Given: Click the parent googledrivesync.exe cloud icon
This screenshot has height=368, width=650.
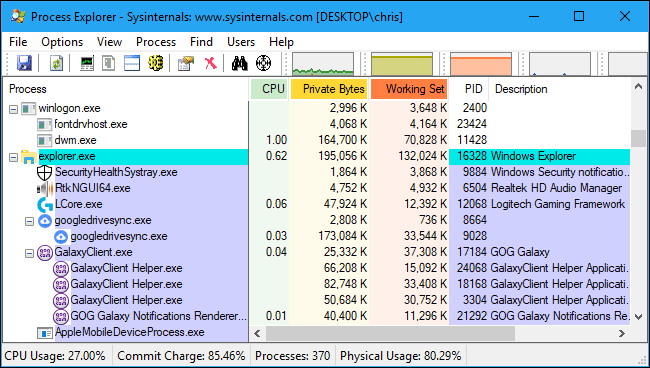Looking at the screenshot, I should click(x=45, y=220).
